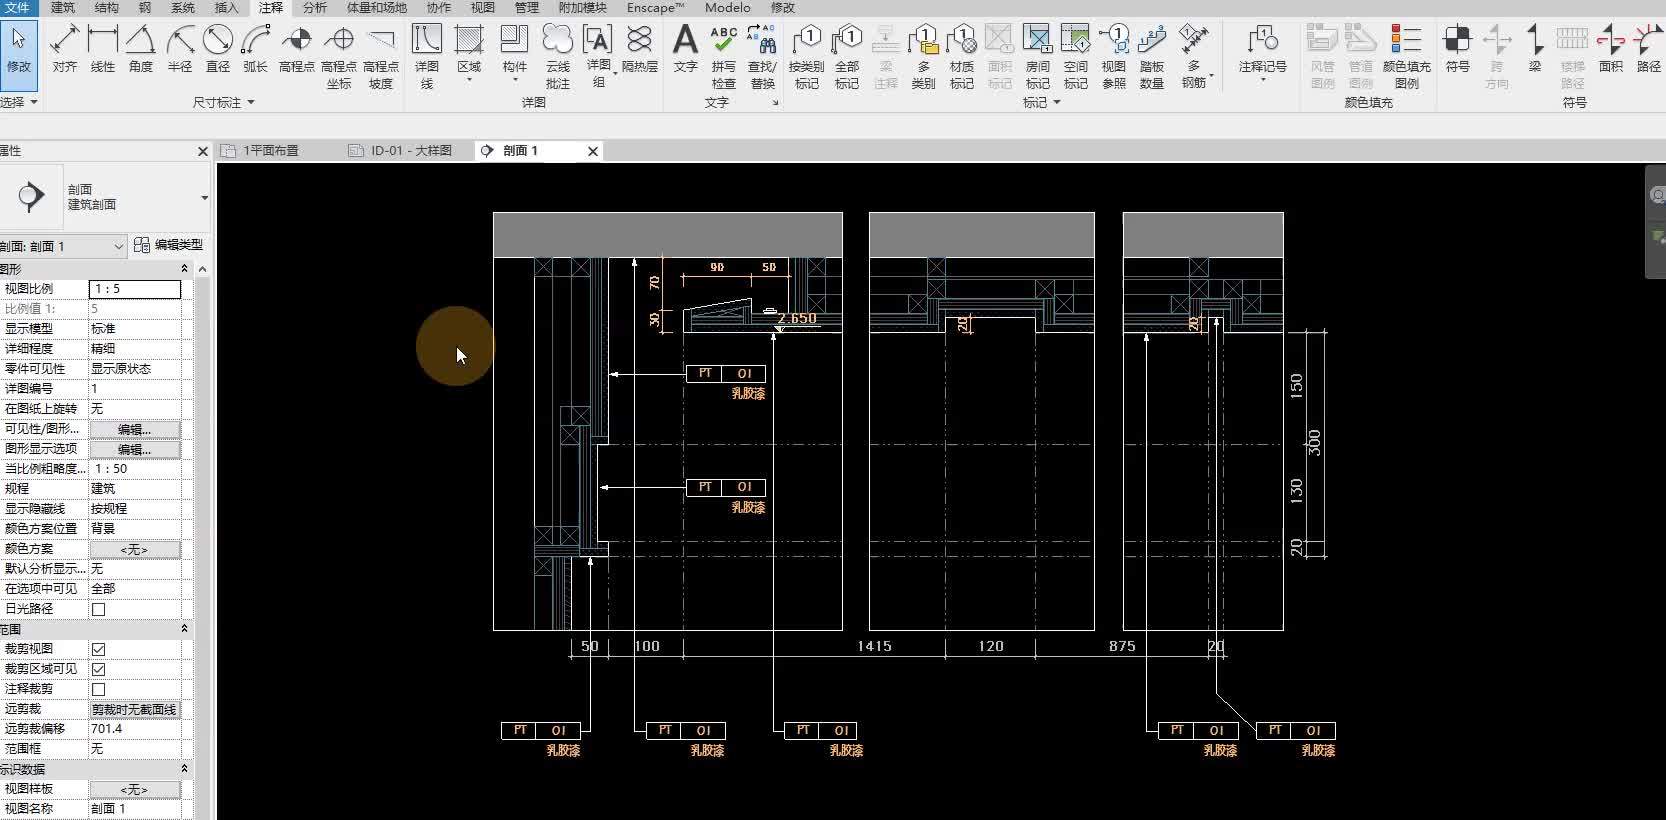
Task: Click the 面积 area symbol tool
Action: coord(1611,49)
